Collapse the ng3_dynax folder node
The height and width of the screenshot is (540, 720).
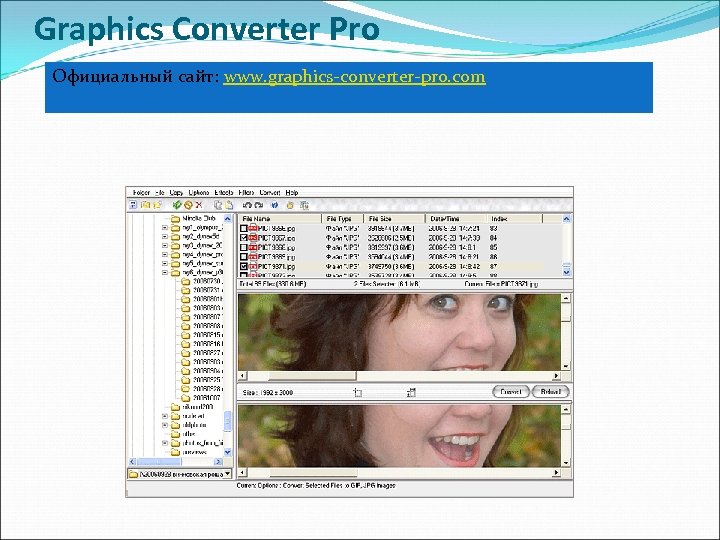165,246
